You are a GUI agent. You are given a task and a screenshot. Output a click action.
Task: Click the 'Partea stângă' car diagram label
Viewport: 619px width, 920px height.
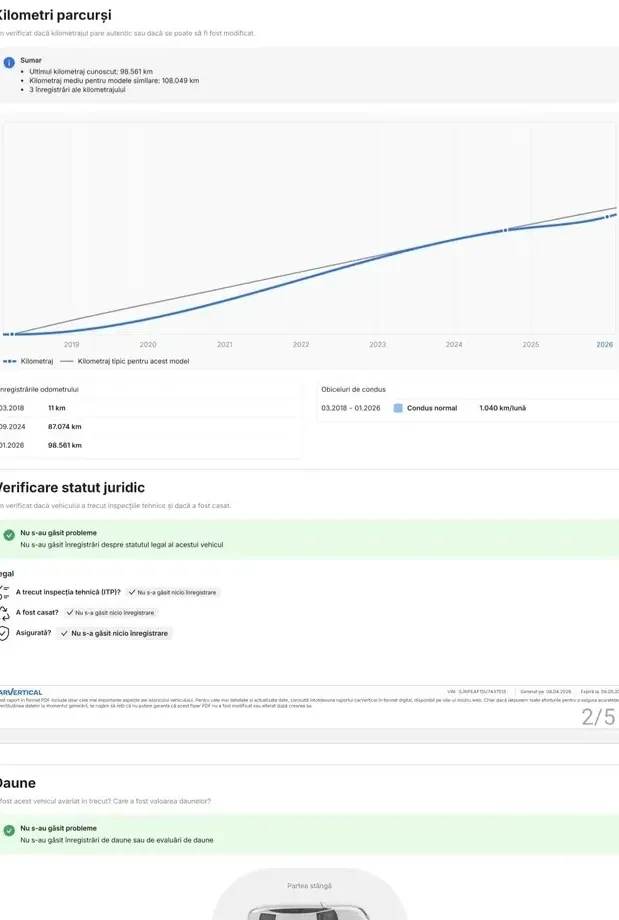pyautogui.click(x=309, y=886)
